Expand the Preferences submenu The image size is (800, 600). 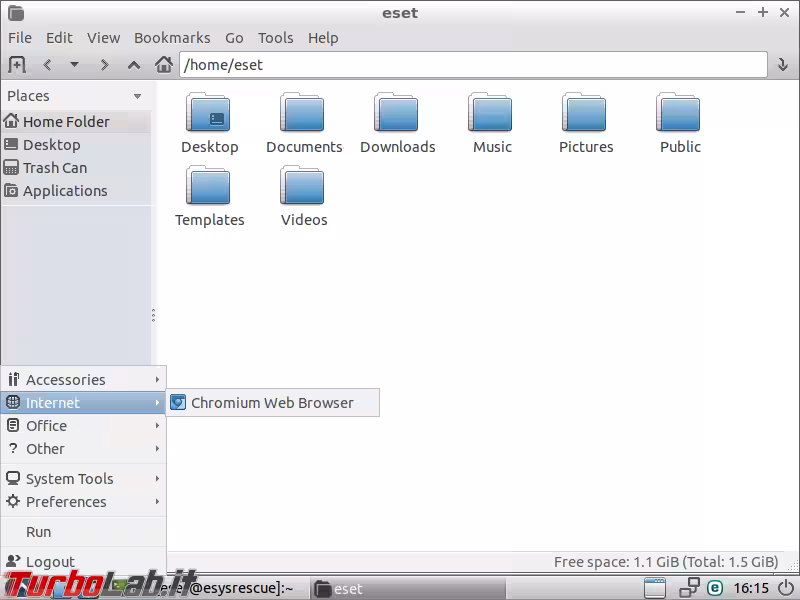82,502
